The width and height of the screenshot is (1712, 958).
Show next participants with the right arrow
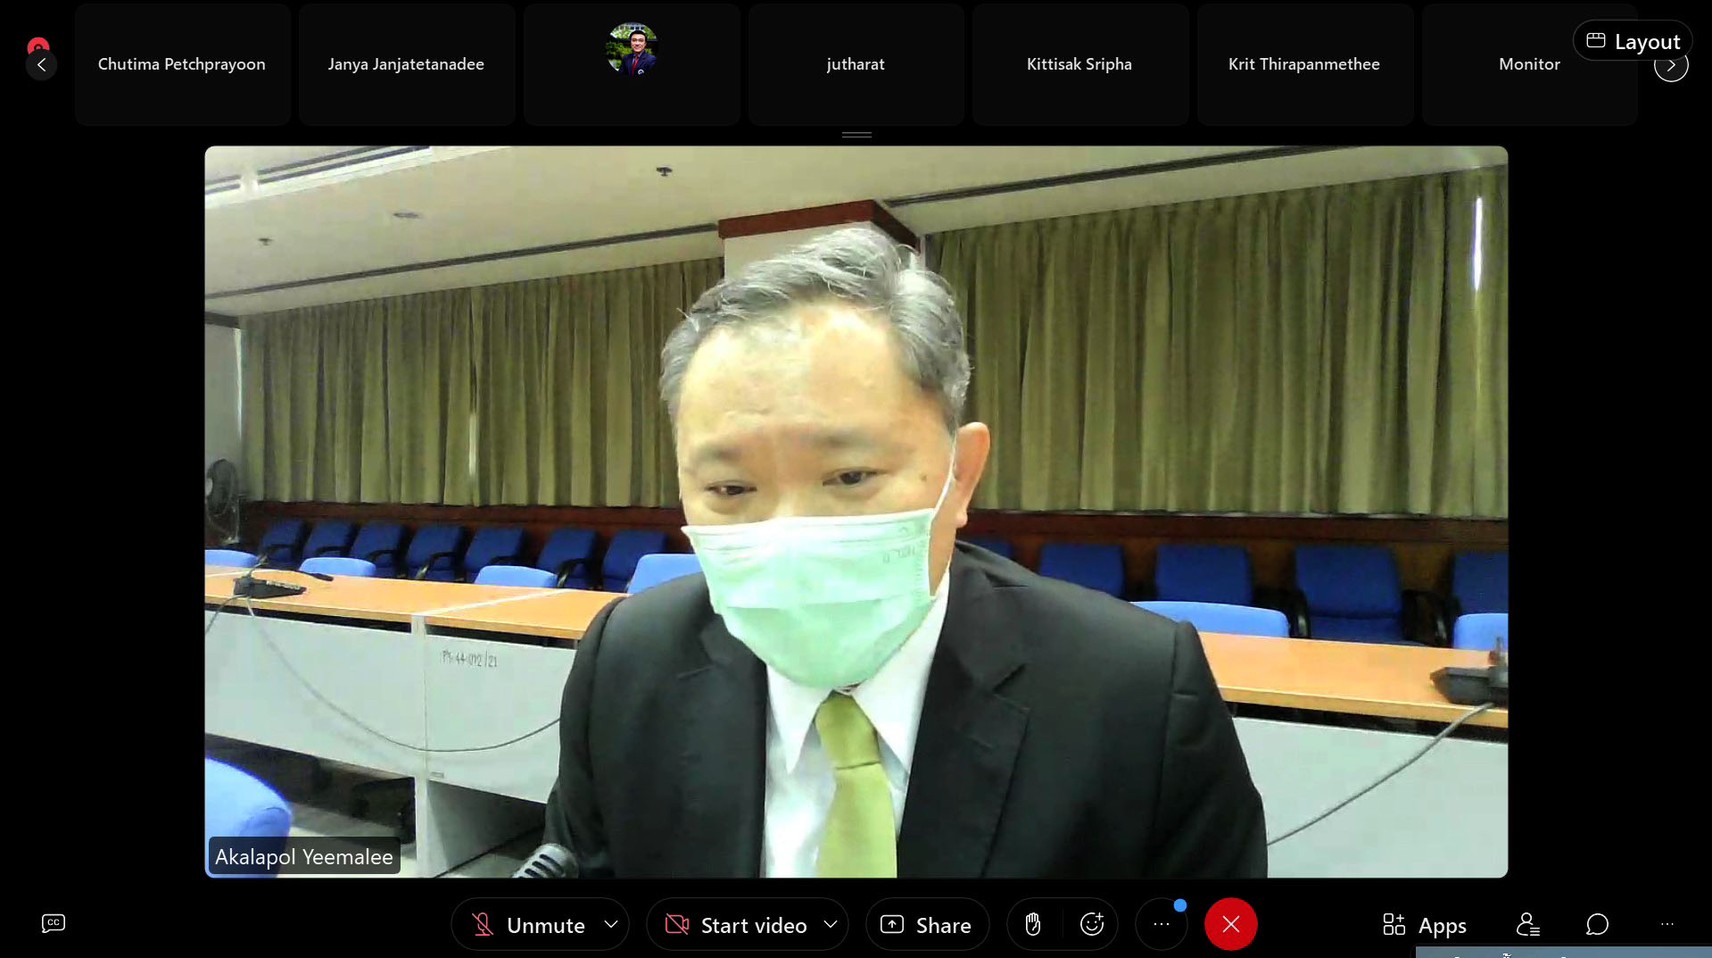(1671, 66)
